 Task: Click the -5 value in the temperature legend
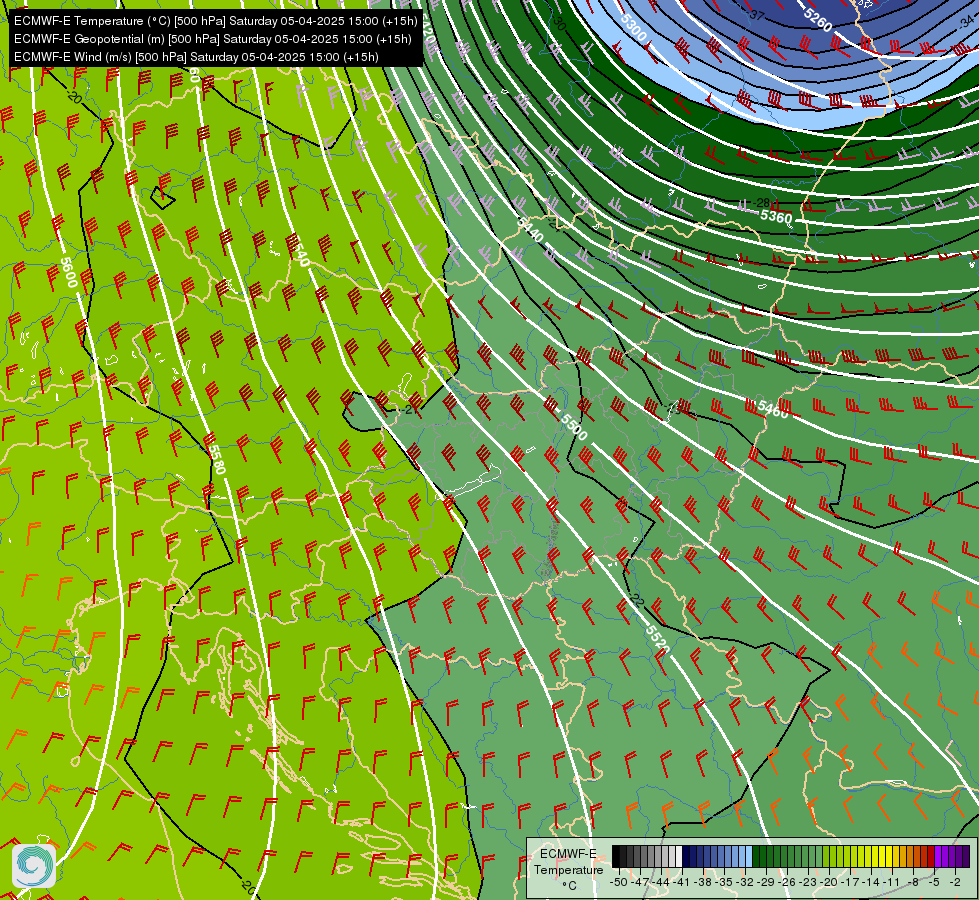934,882
